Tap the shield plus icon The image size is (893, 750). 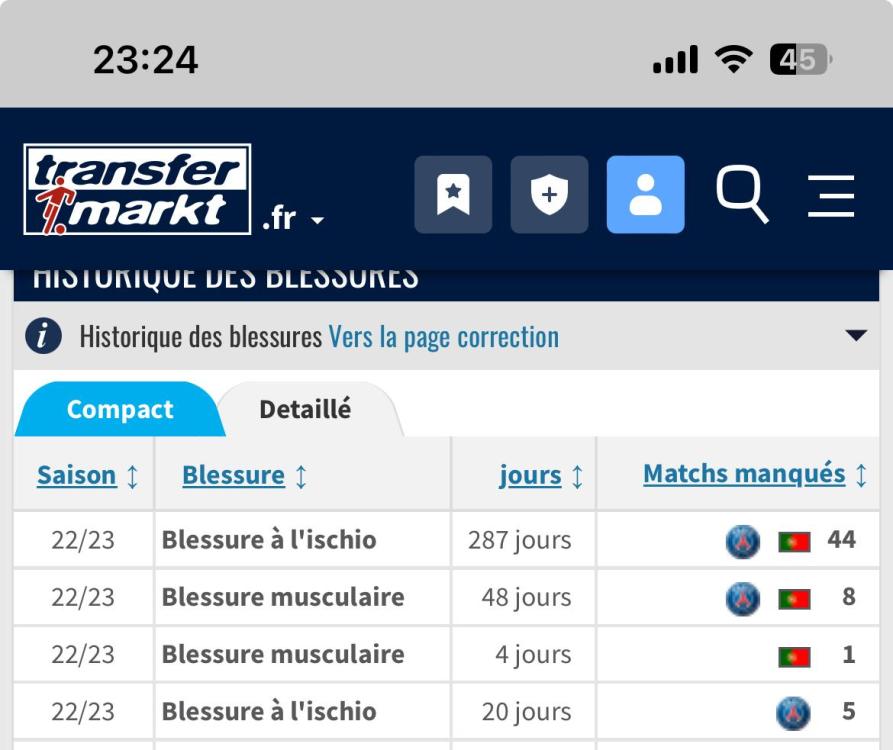tap(549, 194)
